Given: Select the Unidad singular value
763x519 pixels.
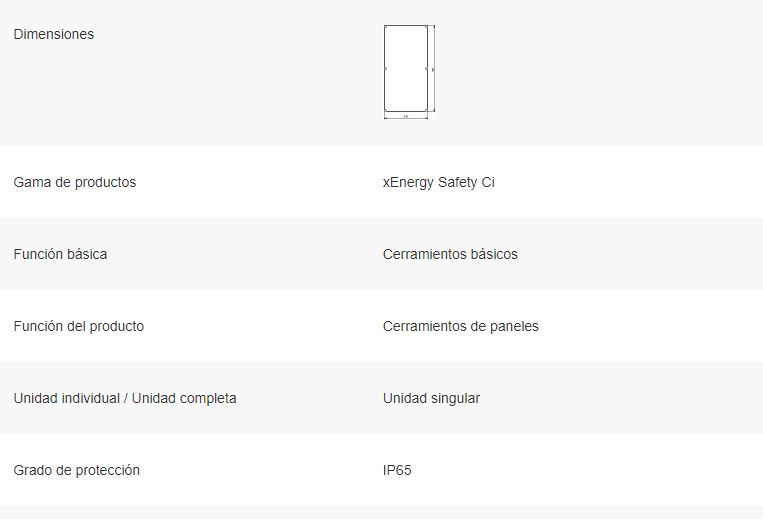Looking at the screenshot, I should 432,398.
